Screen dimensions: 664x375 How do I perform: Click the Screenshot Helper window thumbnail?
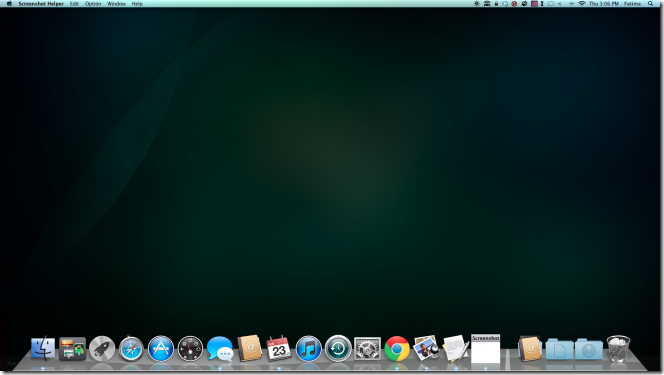[x=486, y=349]
